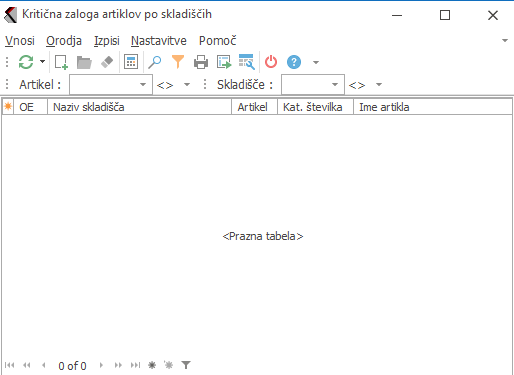Screen dimensions: 514x375
Task: Sort by Ime artikla column header
Action: [x=433, y=107]
